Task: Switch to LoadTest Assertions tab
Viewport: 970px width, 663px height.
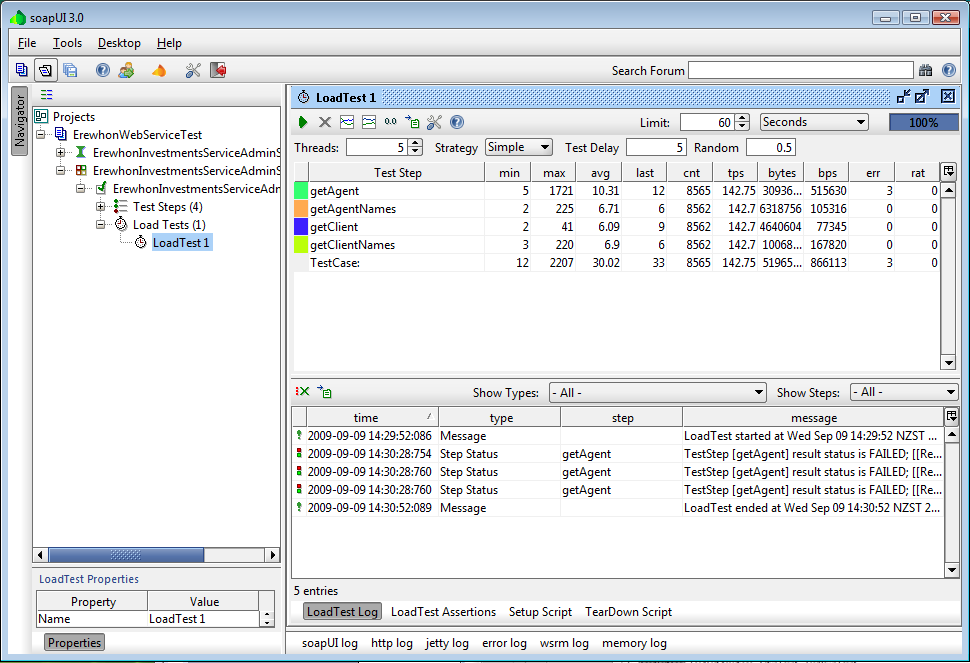Action: 443,612
